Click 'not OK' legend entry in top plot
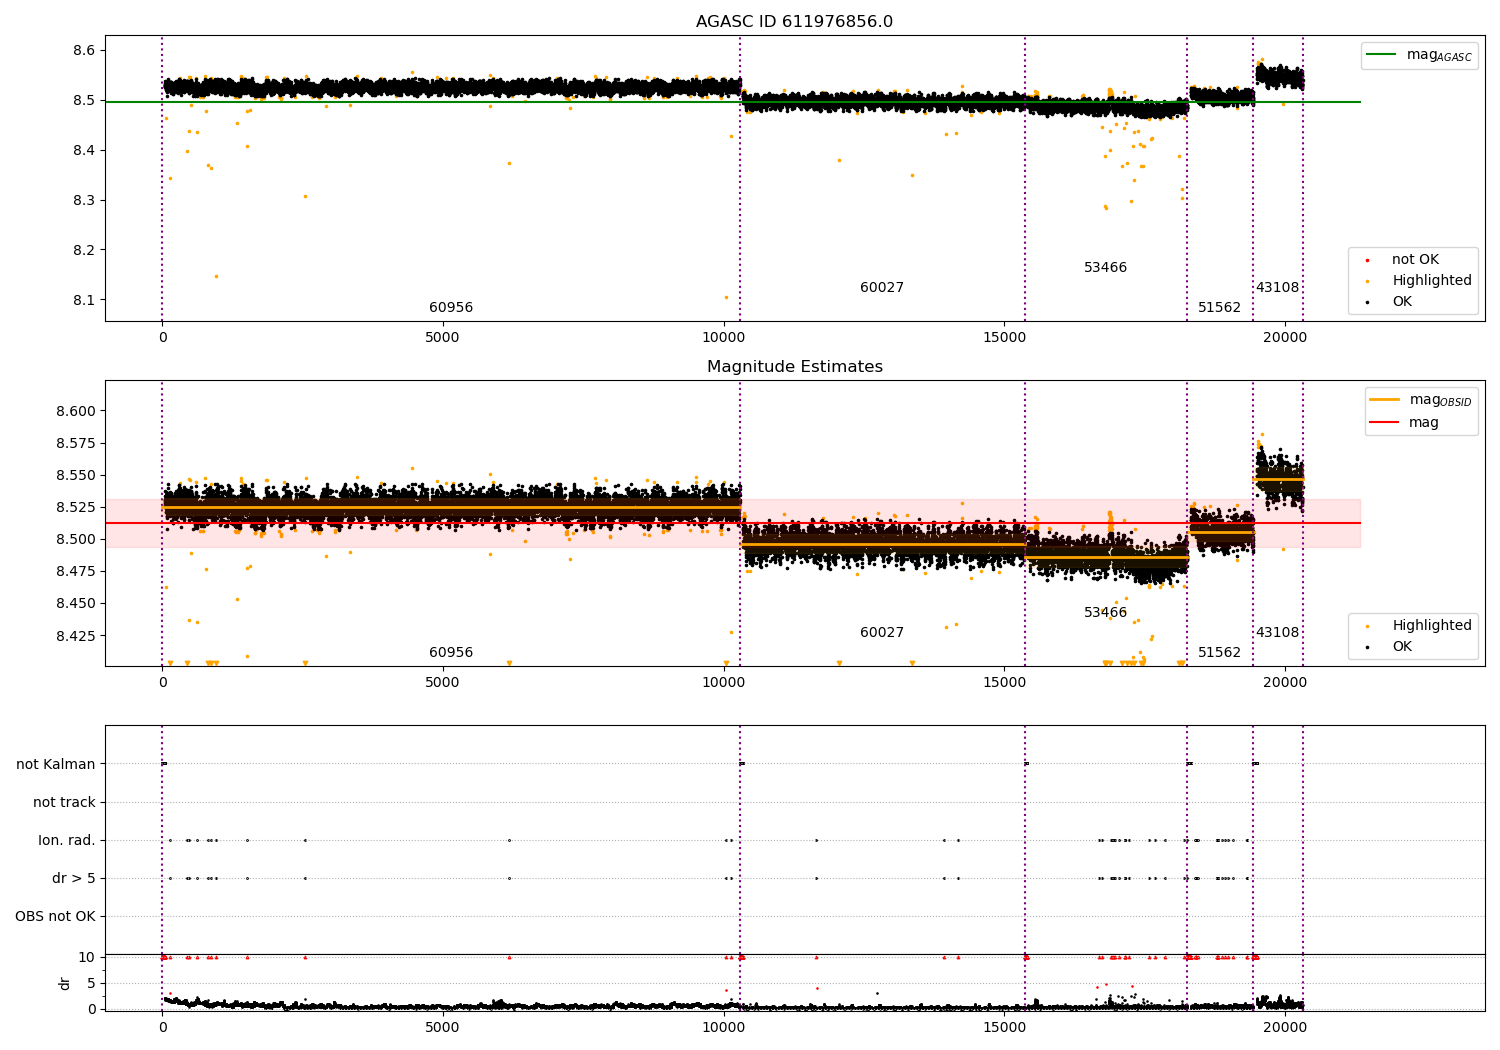This screenshot has height=1050, width=1500. click(x=1415, y=260)
